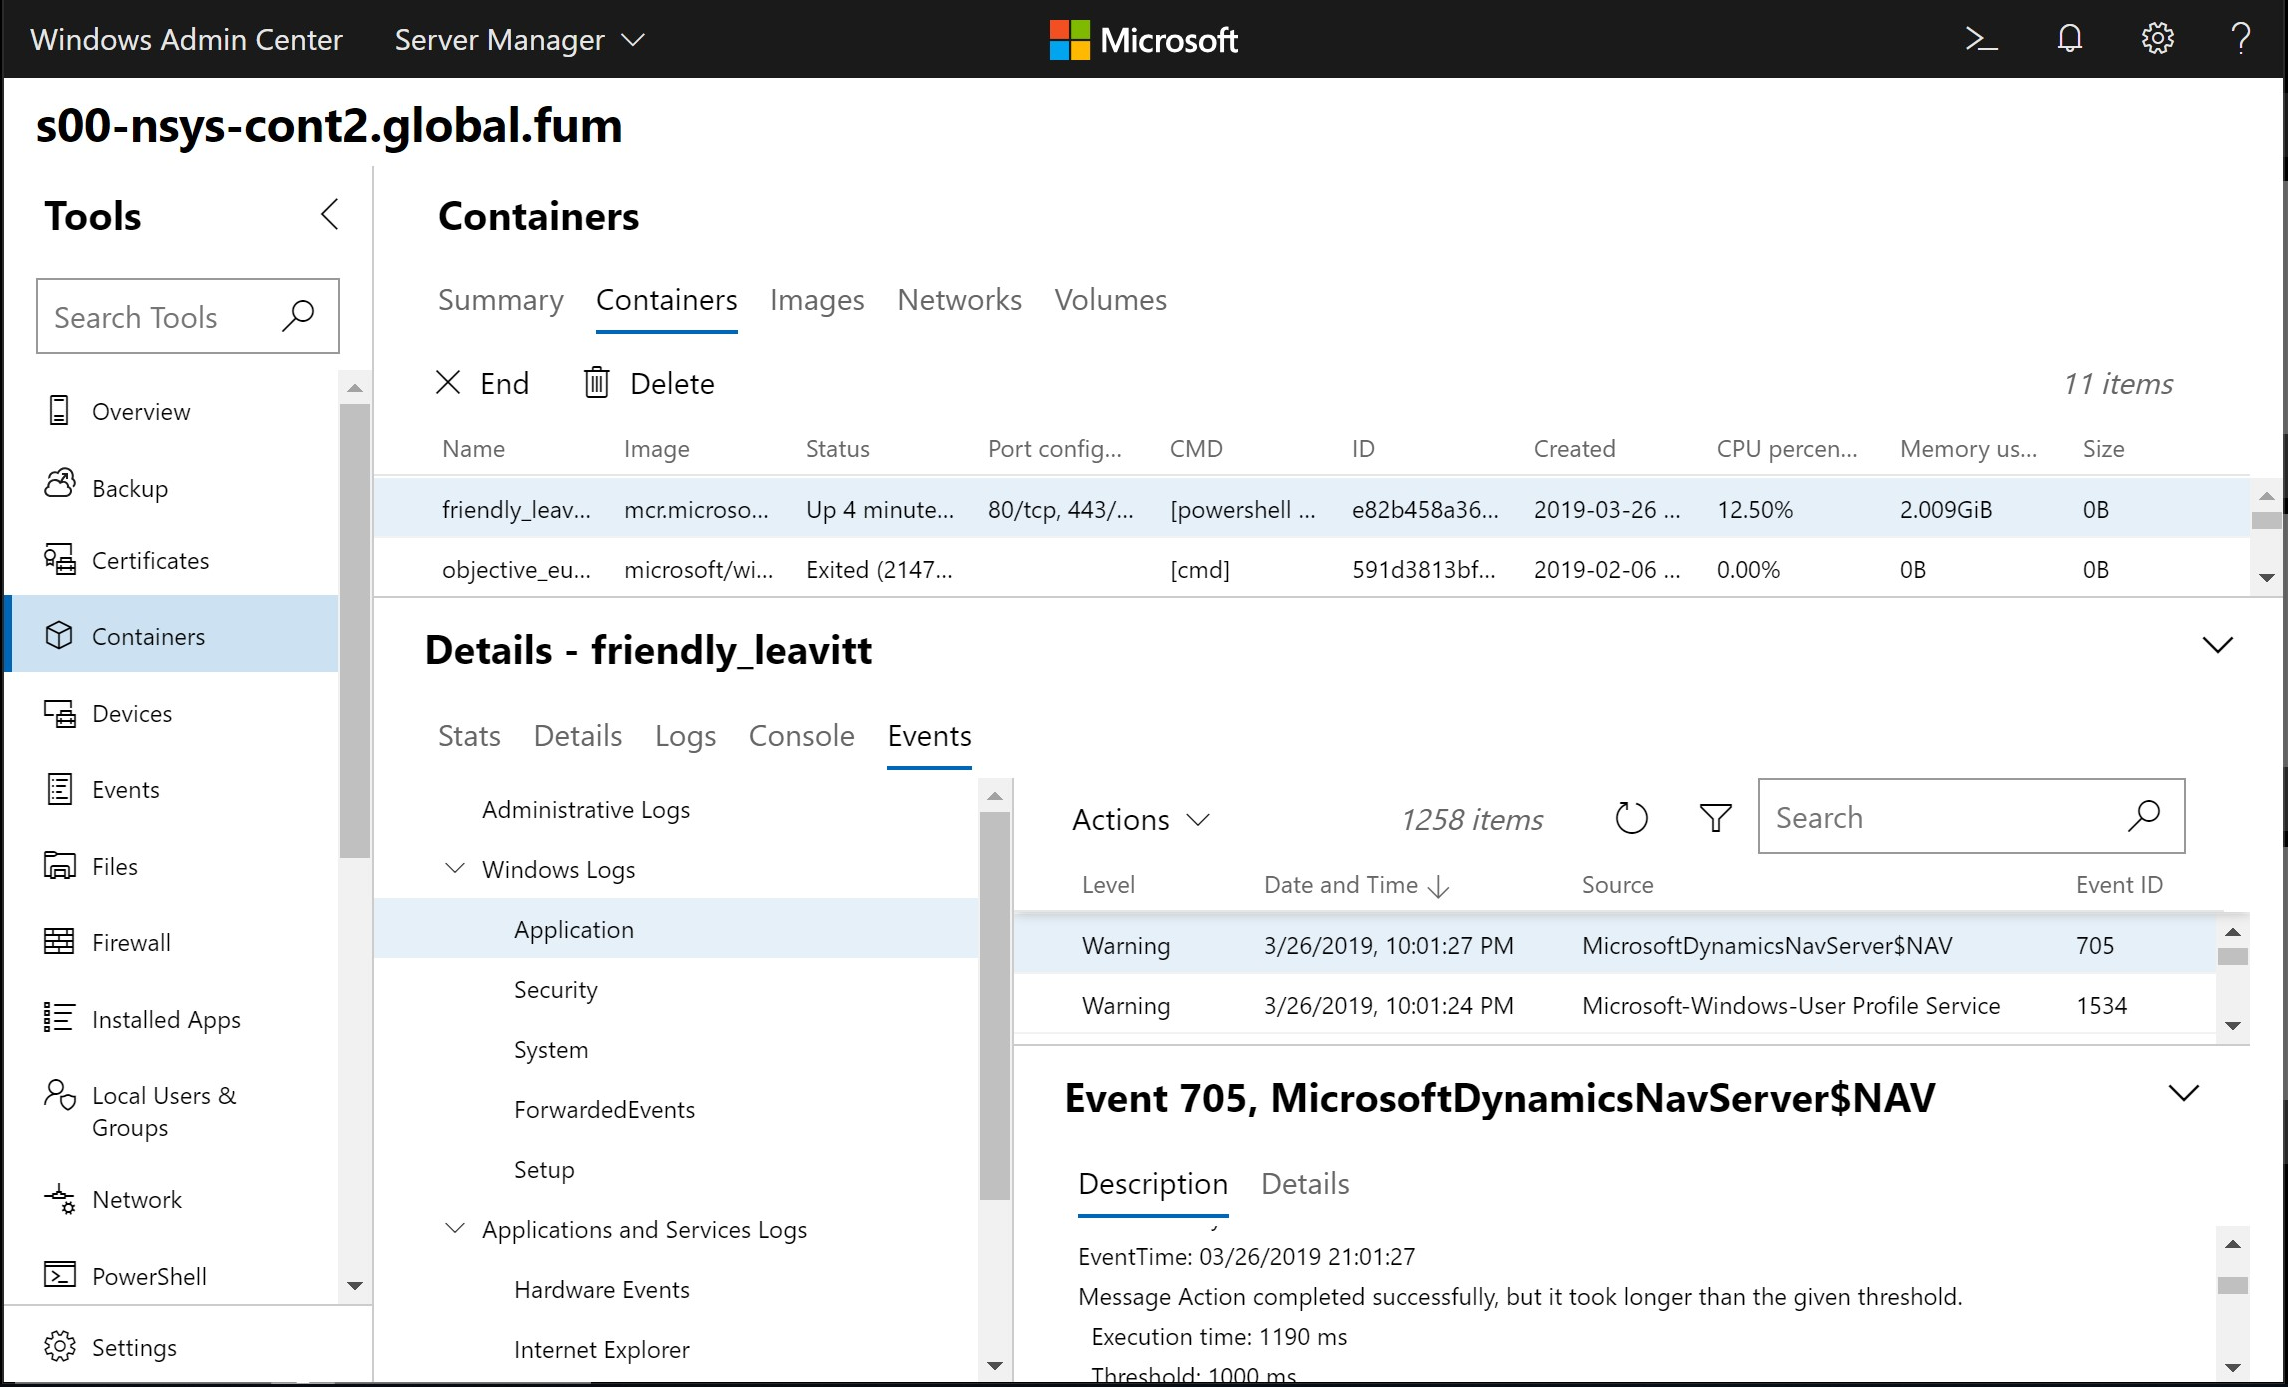This screenshot has height=1387, width=2288.
Task: Open the notifications bell
Action: [x=2069, y=39]
